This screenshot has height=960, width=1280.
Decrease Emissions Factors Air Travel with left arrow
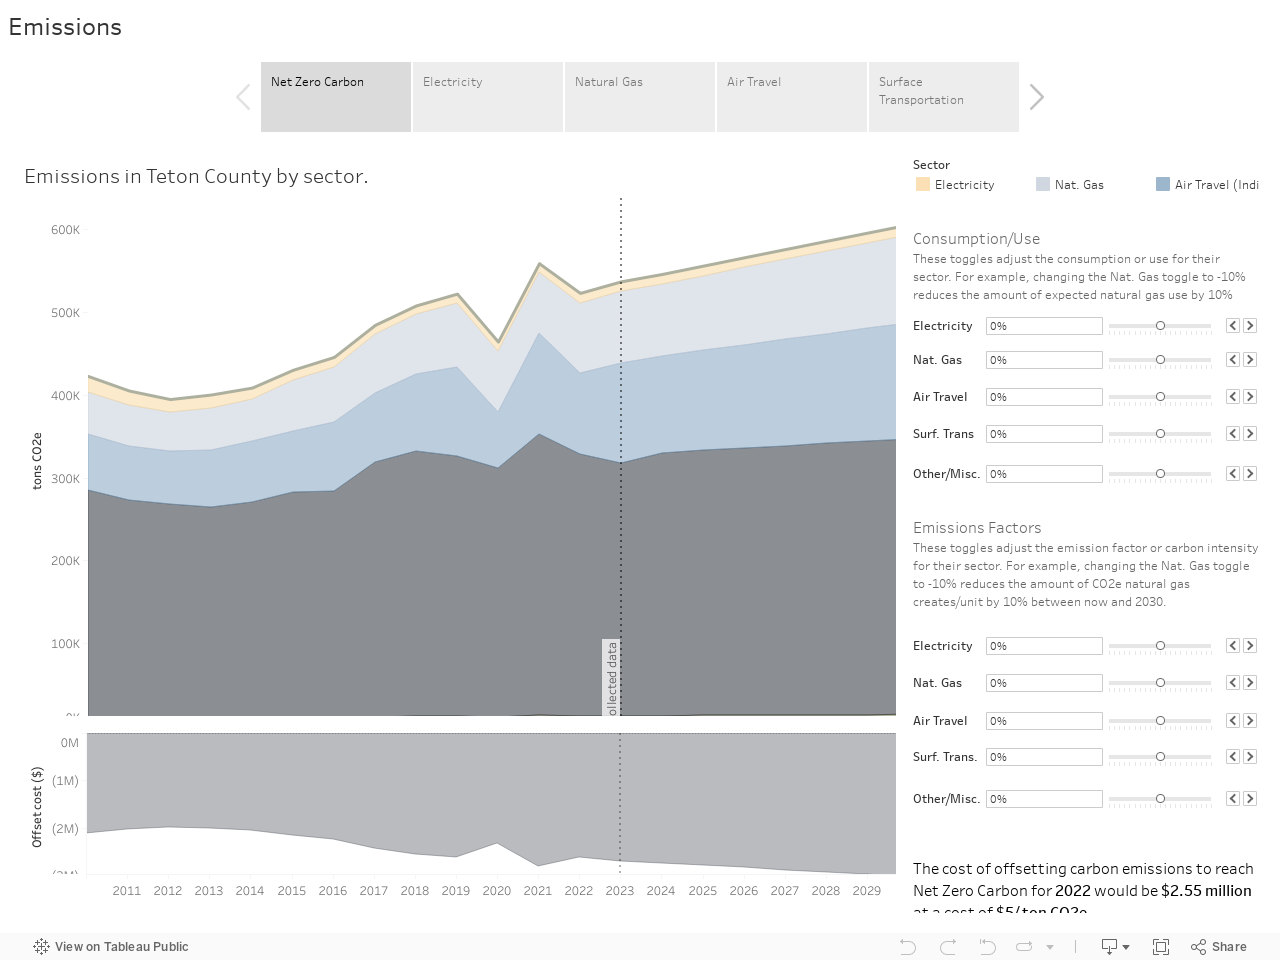click(1233, 721)
